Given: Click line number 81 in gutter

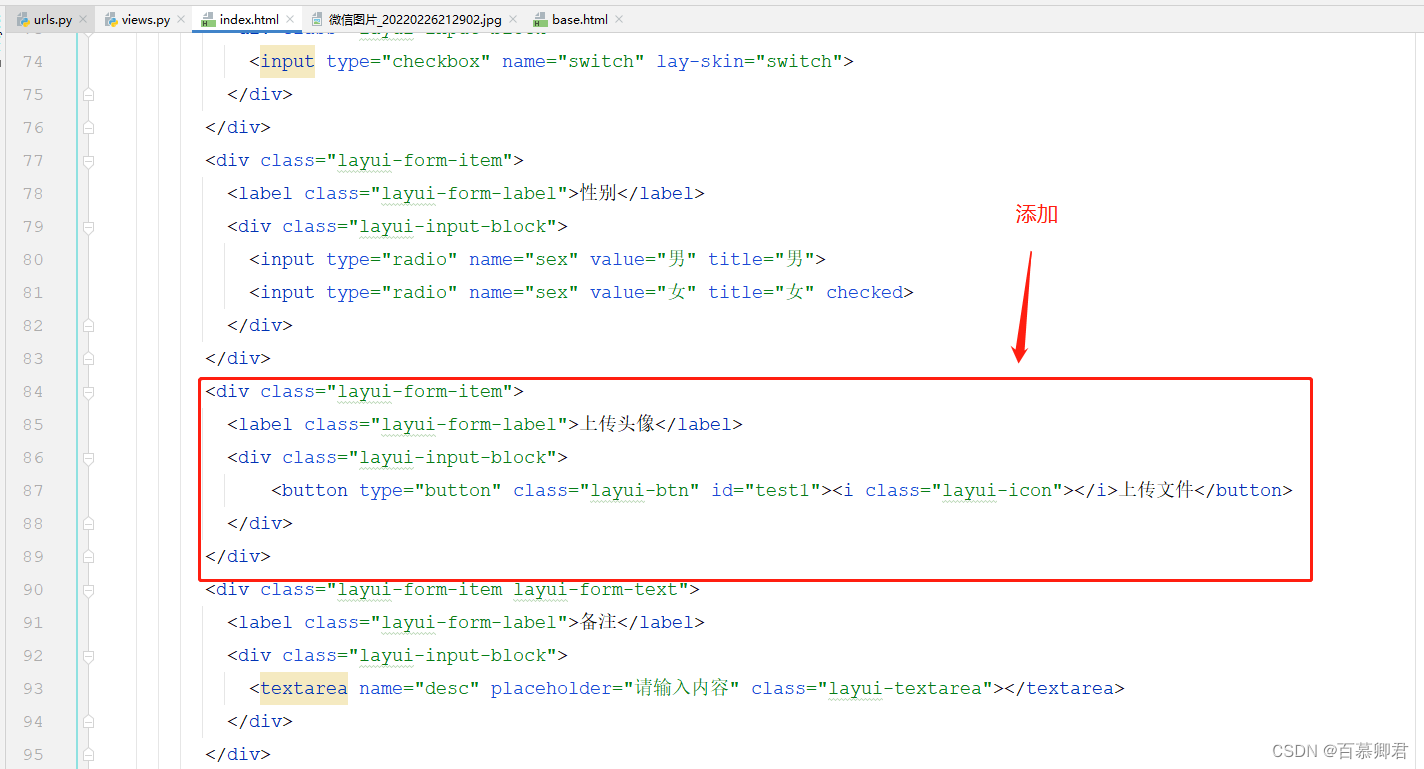Looking at the screenshot, I should pyautogui.click(x=33, y=293).
